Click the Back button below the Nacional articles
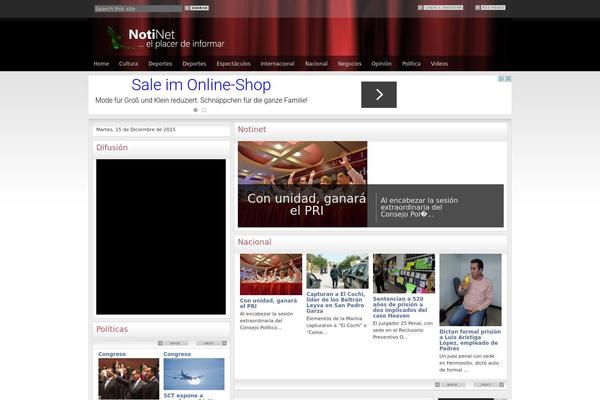Viewport: 600px width, 400px height. click(450, 384)
